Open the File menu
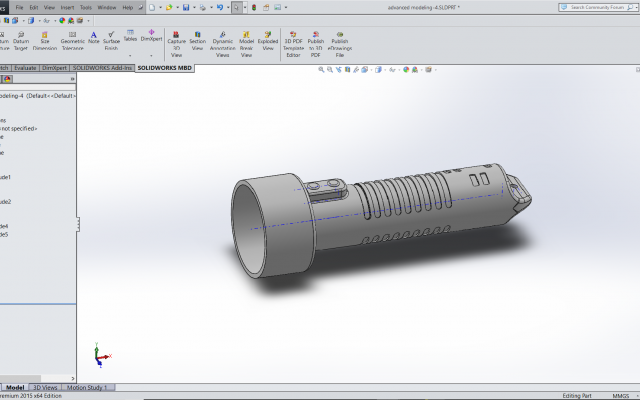This screenshot has width=640, height=400. pos(19,7)
